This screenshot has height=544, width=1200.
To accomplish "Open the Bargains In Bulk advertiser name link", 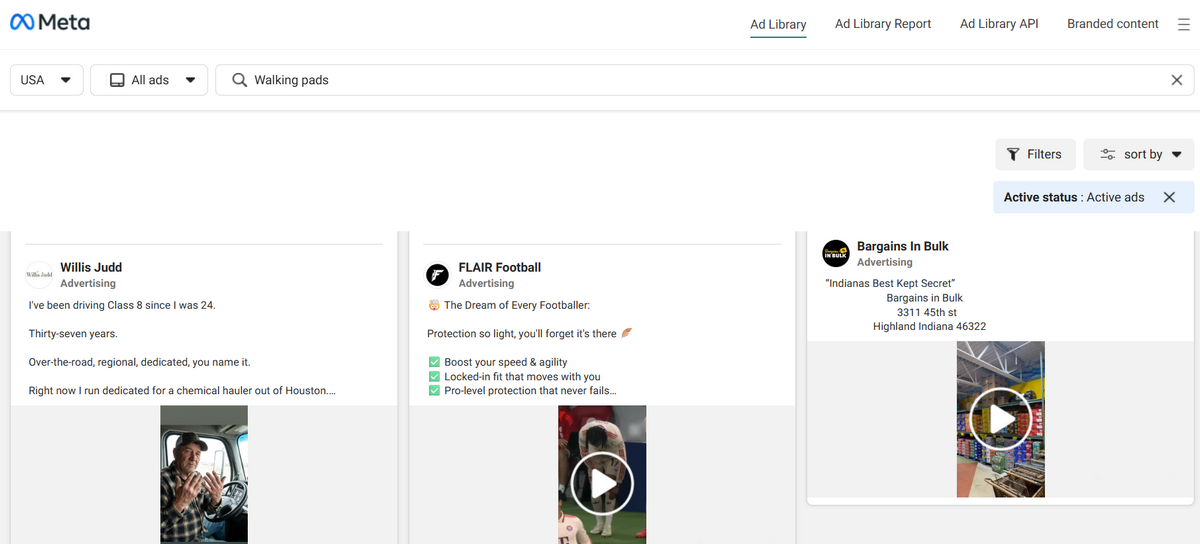I will [x=903, y=246].
